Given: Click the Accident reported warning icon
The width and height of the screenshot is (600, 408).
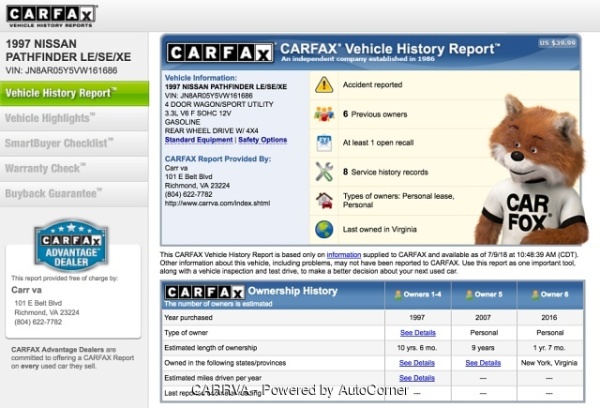Looking at the screenshot, I should click(324, 86).
